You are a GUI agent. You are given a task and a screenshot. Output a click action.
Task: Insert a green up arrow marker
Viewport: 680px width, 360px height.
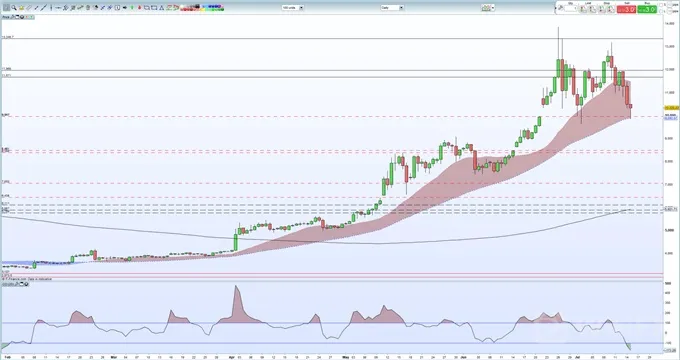click(132, 8)
